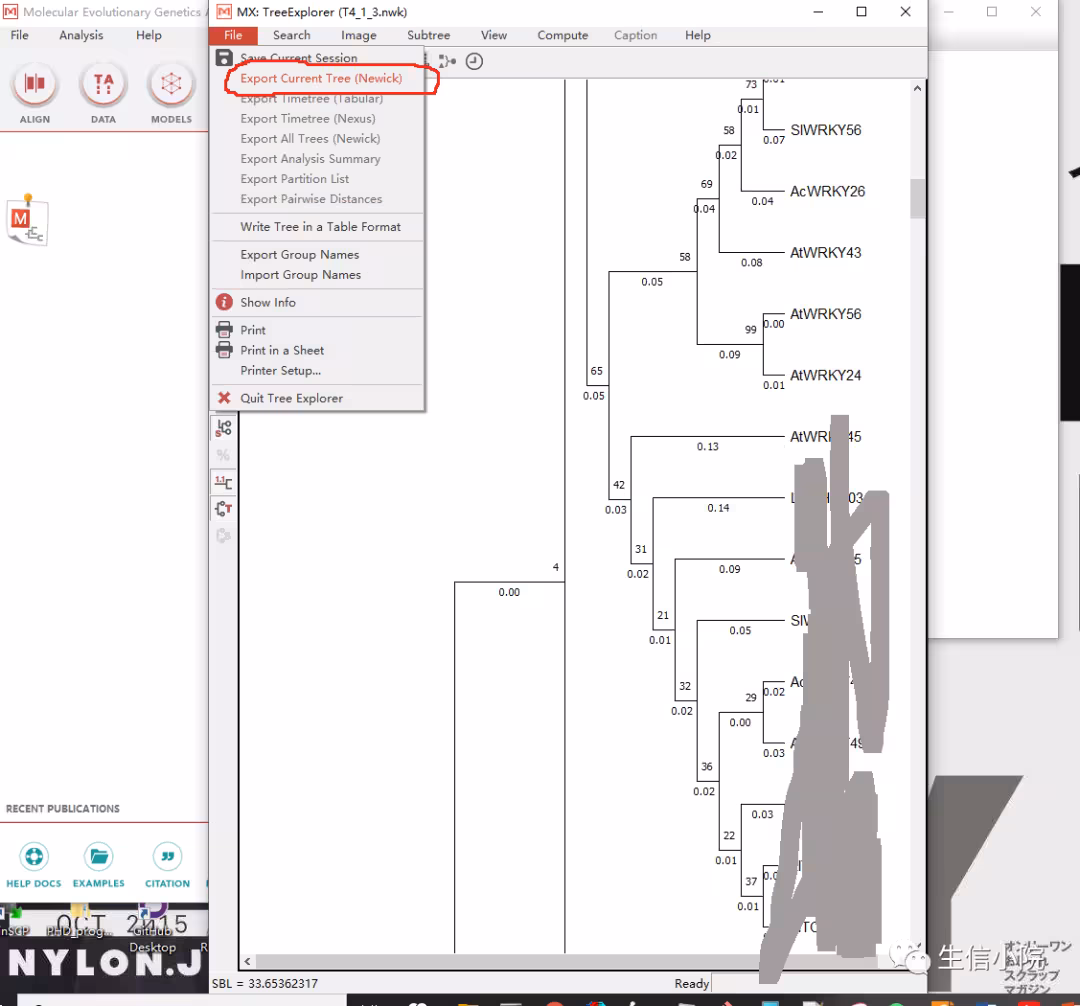Open HELP DOCS icon

[34, 857]
